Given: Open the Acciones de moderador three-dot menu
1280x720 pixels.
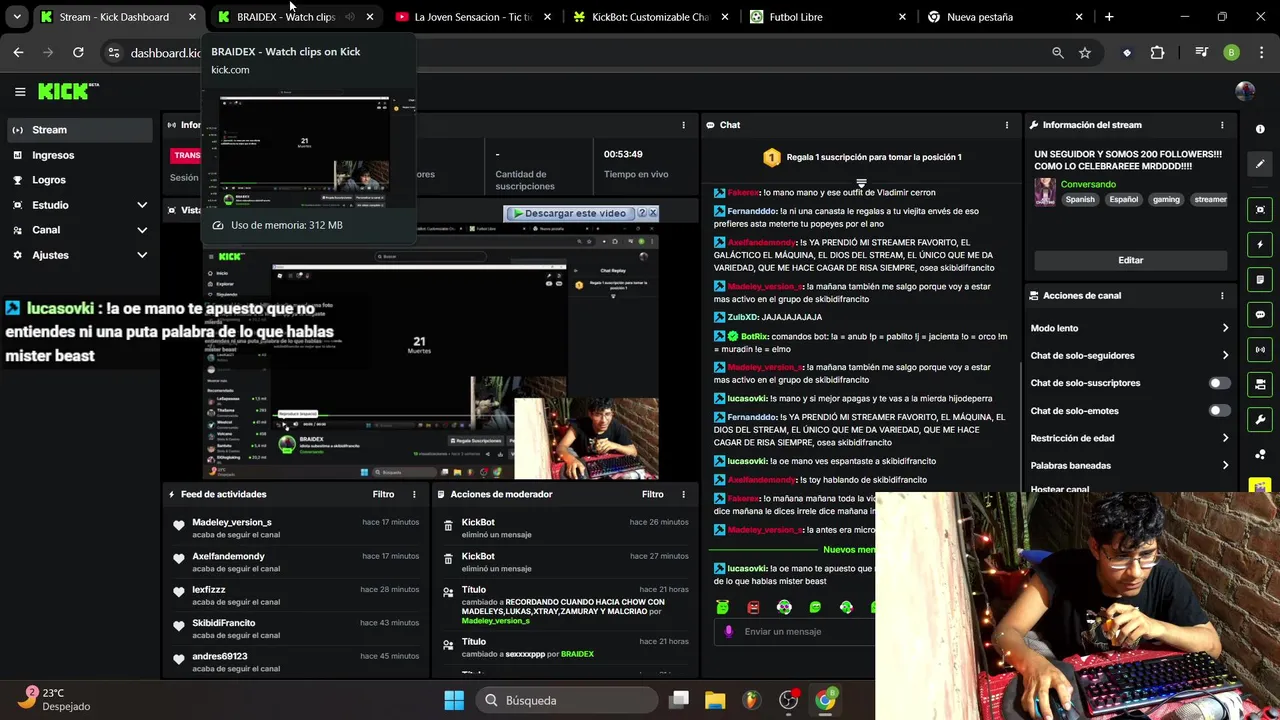Looking at the screenshot, I should (684, 494).
